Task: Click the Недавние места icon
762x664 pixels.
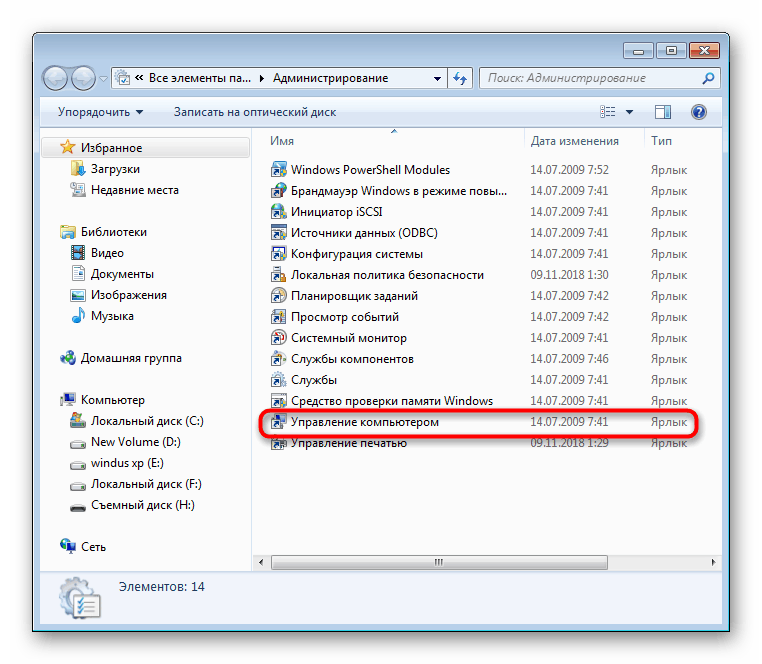Action: tap(78, 190)
